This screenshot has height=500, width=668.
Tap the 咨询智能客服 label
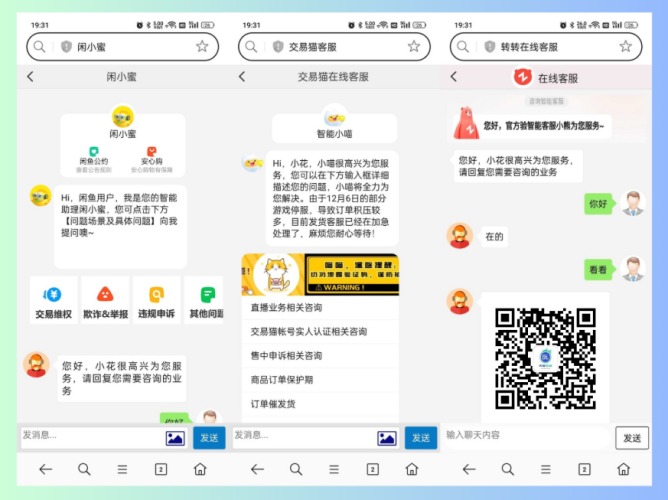point(546,101)
